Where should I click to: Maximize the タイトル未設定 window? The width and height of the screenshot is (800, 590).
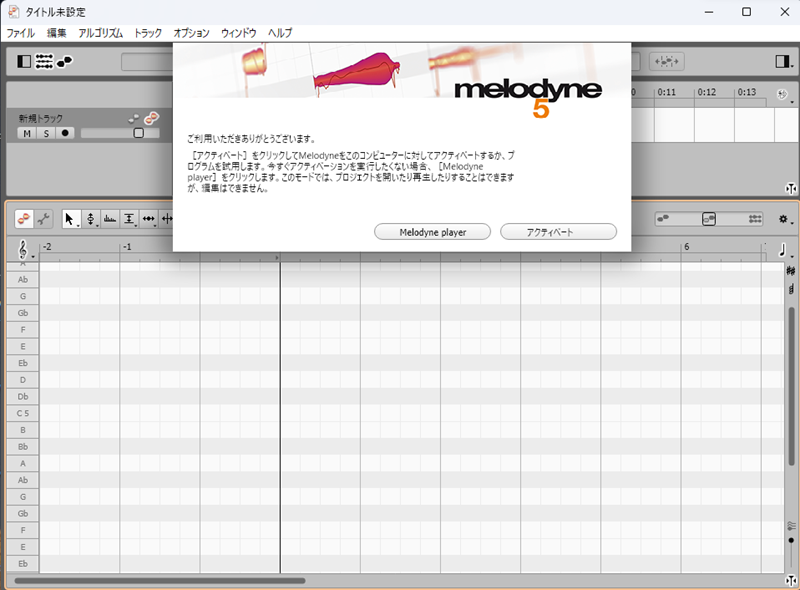pyautogui.click(x=746, y=12)
